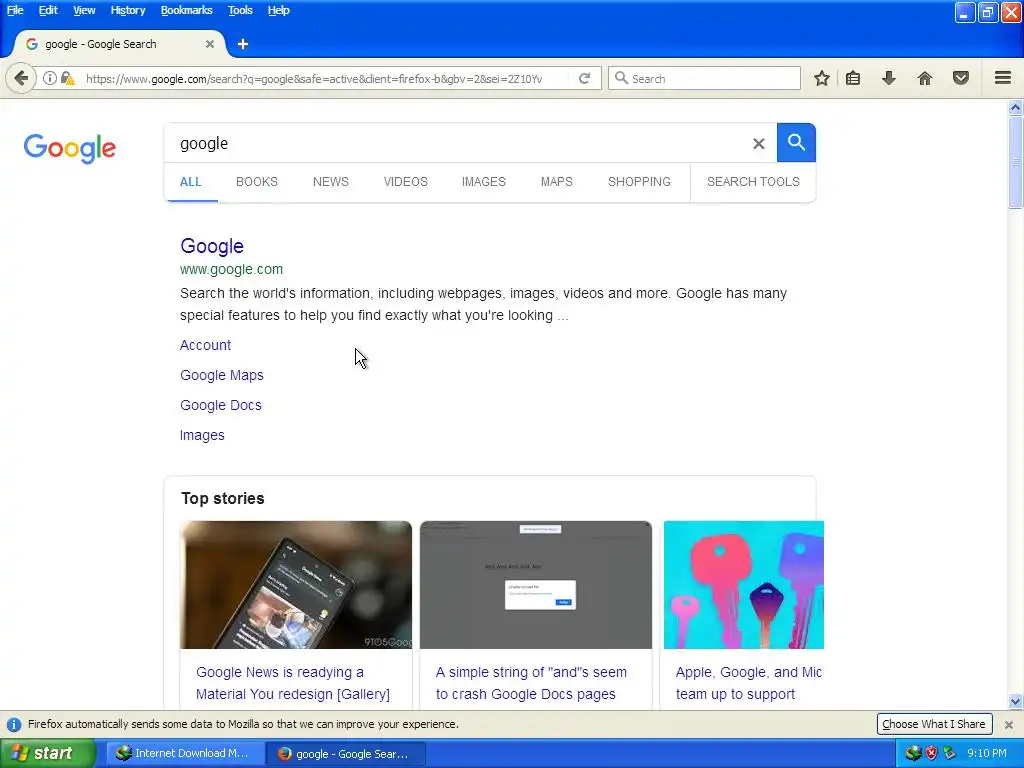Click the gray Docs dialog story thumbnail
Image resolution: width=1024 pixels, height=768 pixels.
tap(536, 584)
